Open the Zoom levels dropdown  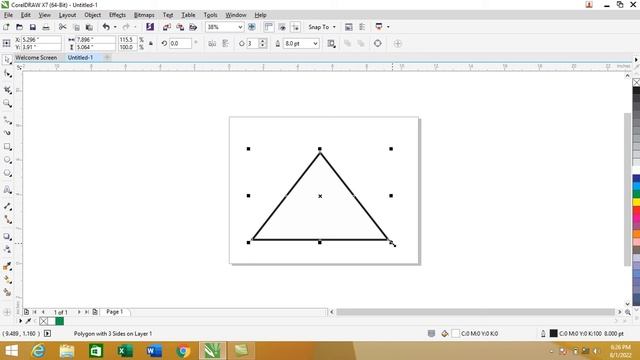coord(240,27)
